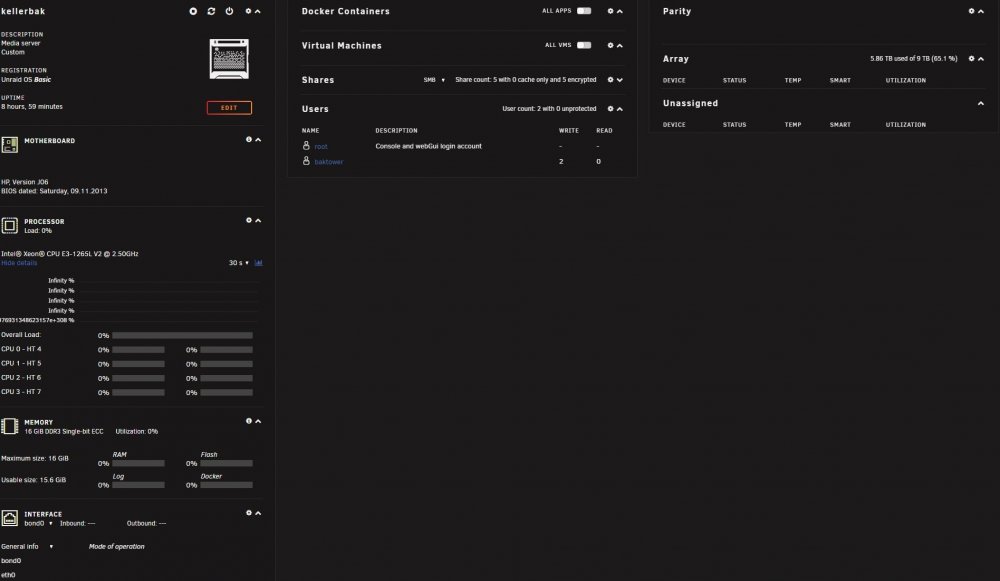Screen dimensions: 1000x581
Task: Click the CPU 0 load bar
Action: pyautogui.click(x=138, y=349)
